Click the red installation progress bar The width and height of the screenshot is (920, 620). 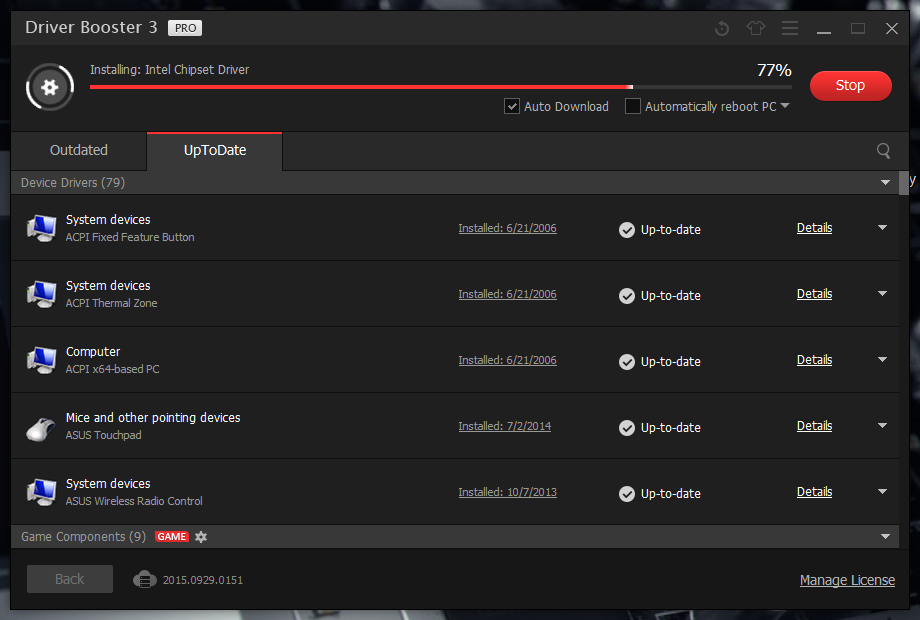point(441,87)
